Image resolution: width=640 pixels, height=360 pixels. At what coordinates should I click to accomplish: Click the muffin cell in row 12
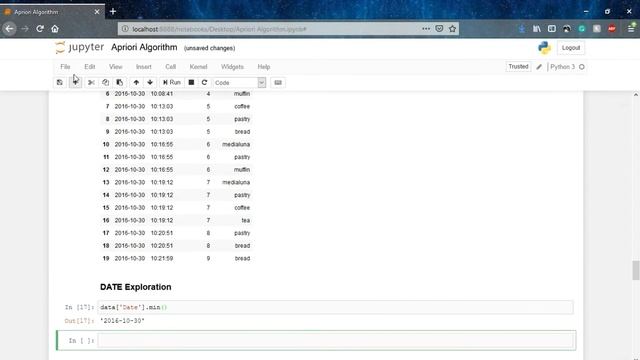click(x=242, y=170)
